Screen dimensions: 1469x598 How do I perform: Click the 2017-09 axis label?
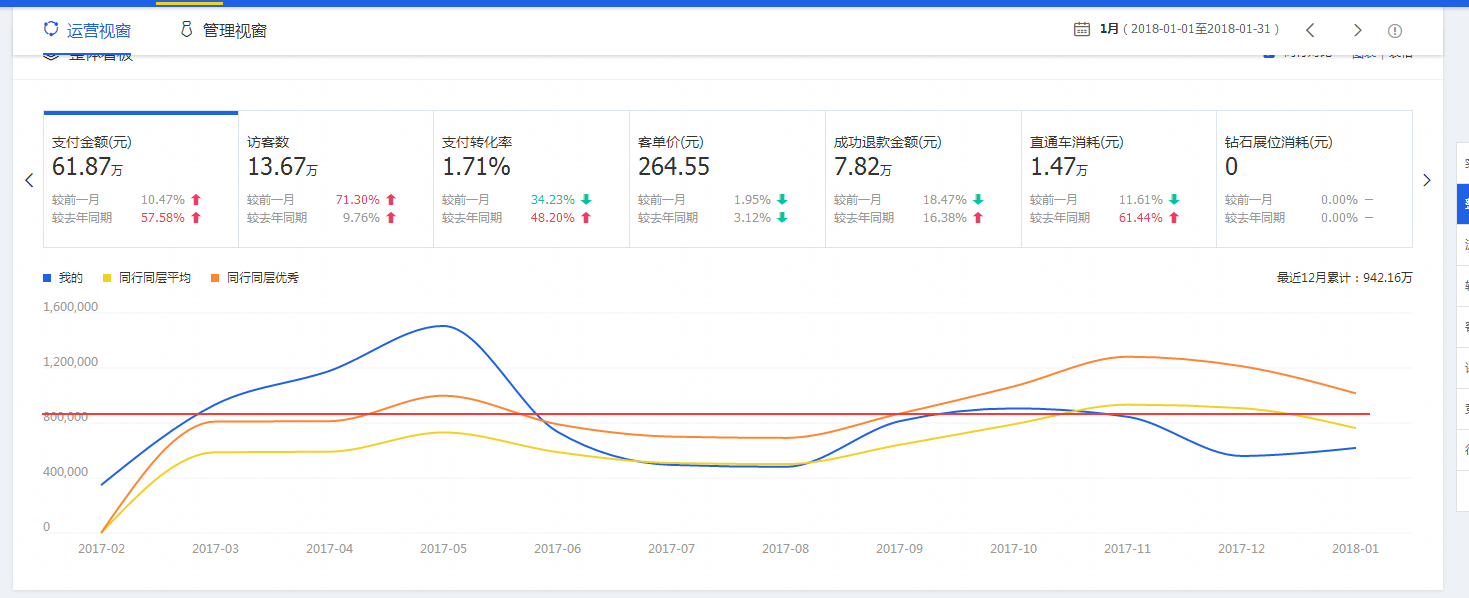coord(899,548)
